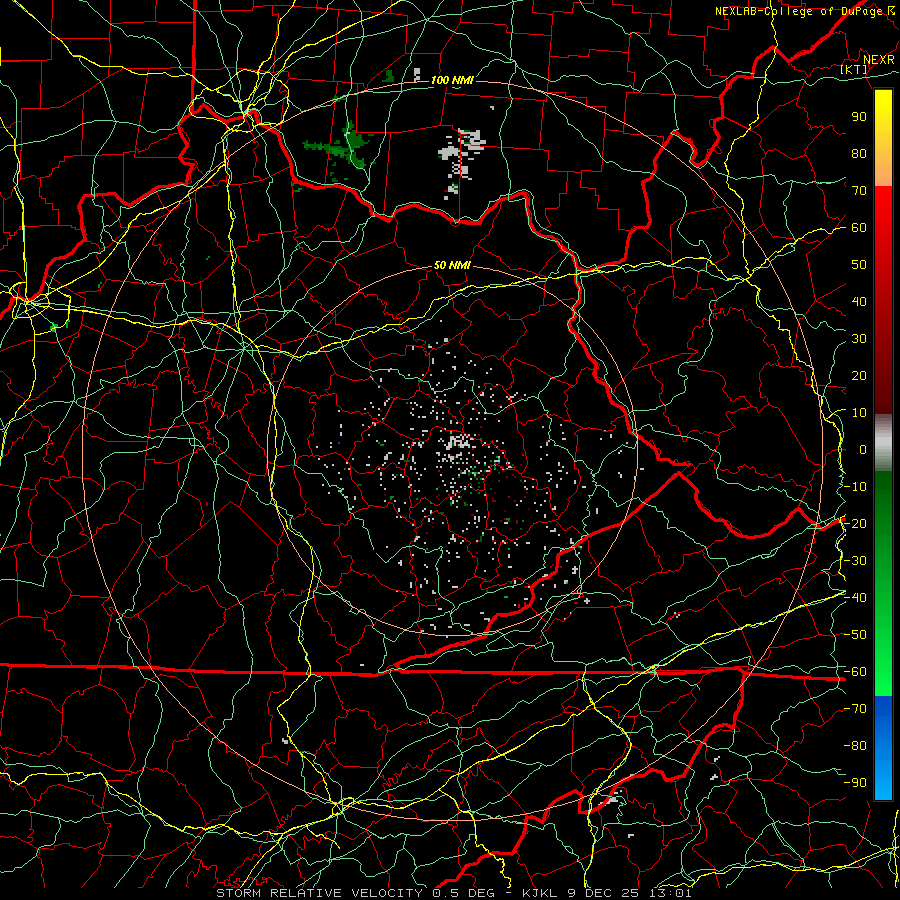Click the -30 knot scale label
Image resolution: width=900 pixels, height=900 pixels.
click(x=855, y=561)
